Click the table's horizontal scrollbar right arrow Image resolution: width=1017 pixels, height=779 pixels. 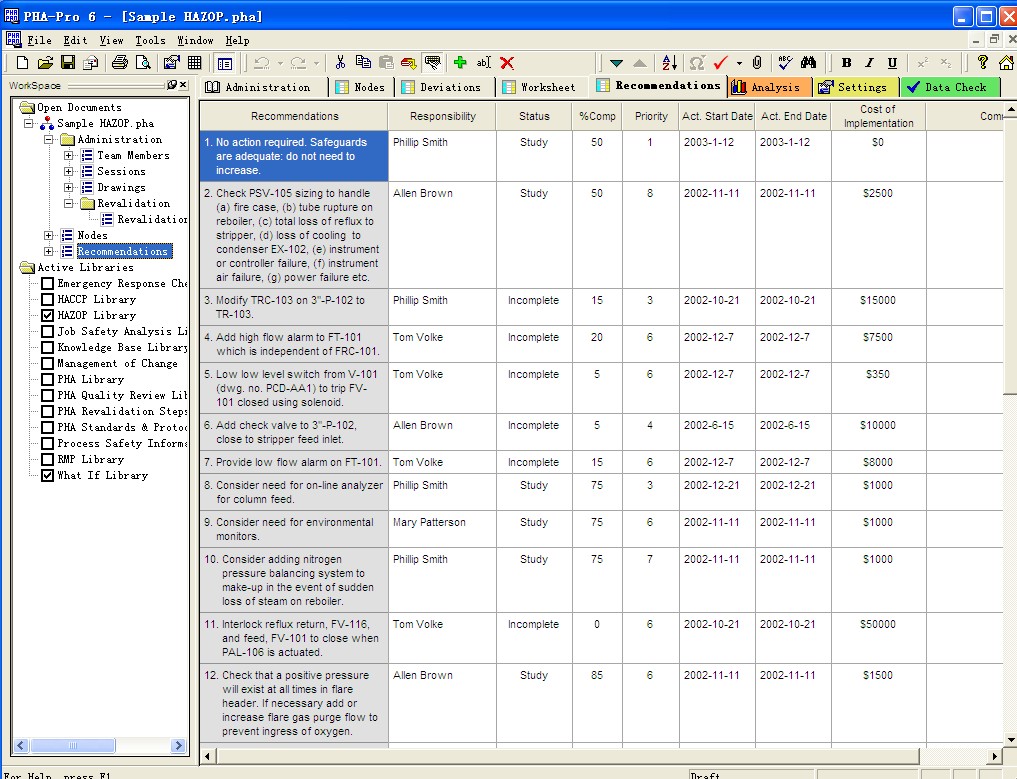995,756
